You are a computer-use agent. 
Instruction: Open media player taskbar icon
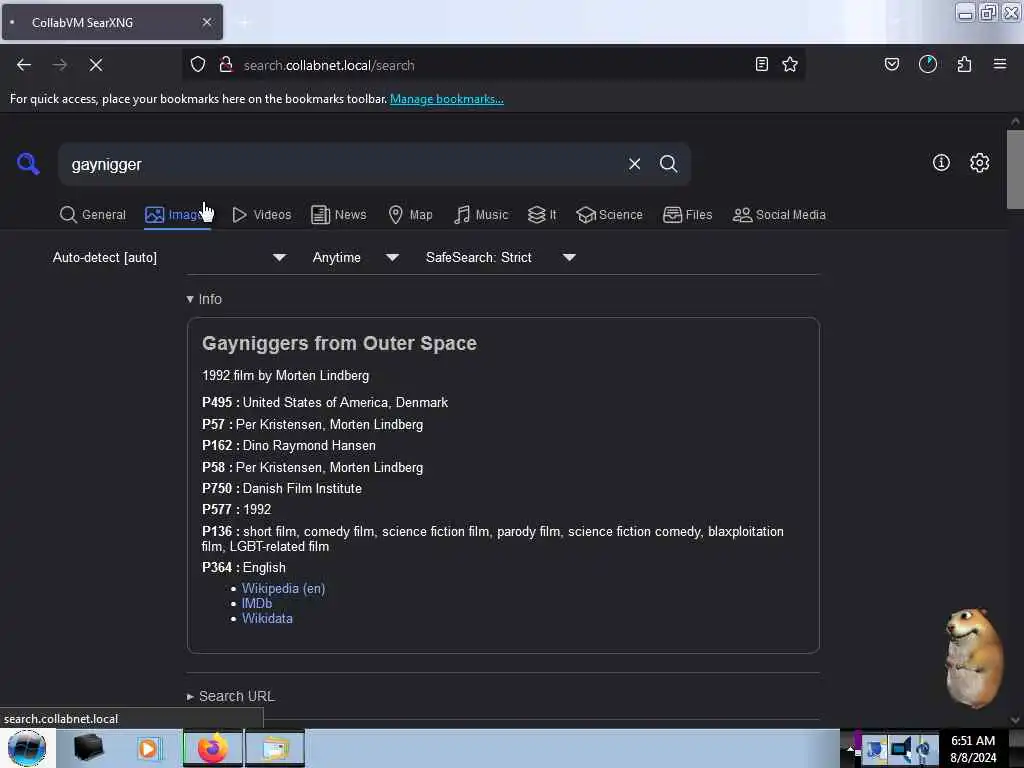(x=148, y=748)
